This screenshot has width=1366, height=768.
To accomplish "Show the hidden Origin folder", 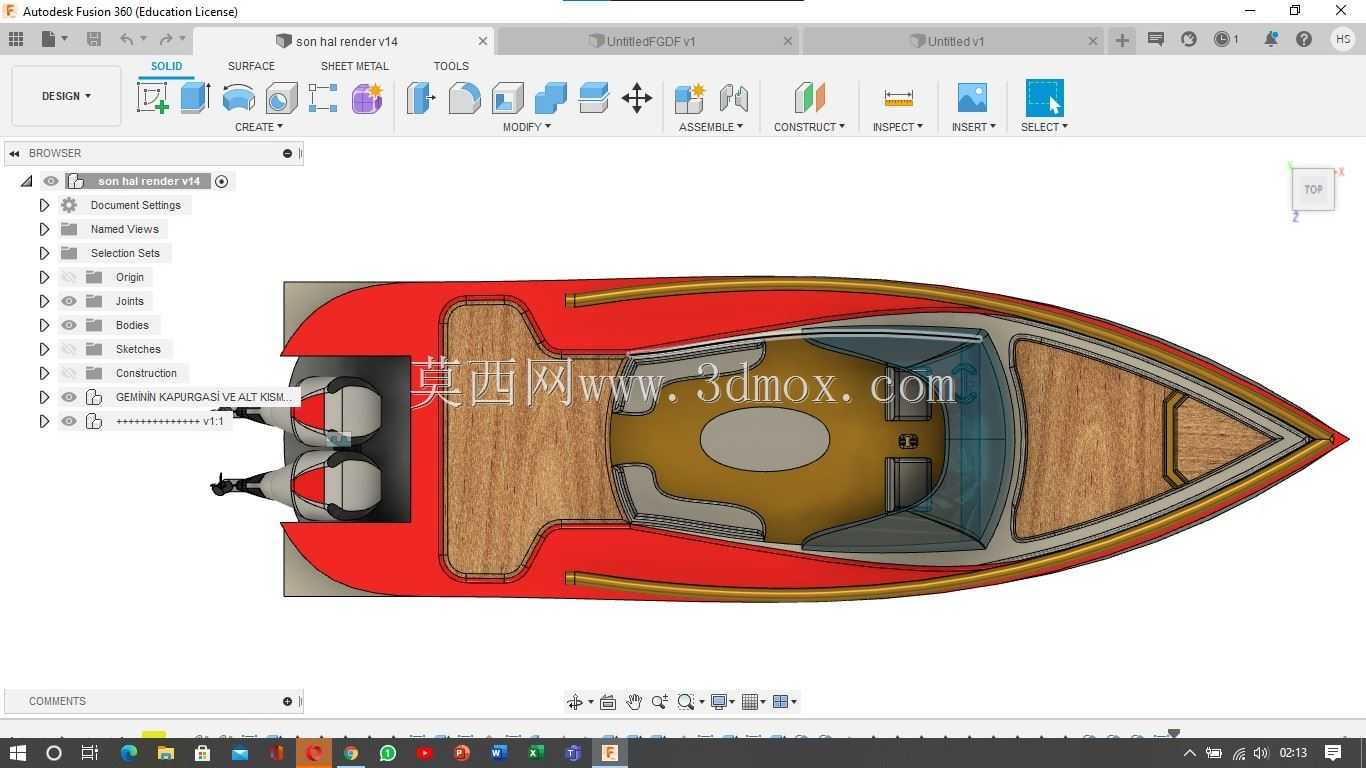I will (69, 277).
